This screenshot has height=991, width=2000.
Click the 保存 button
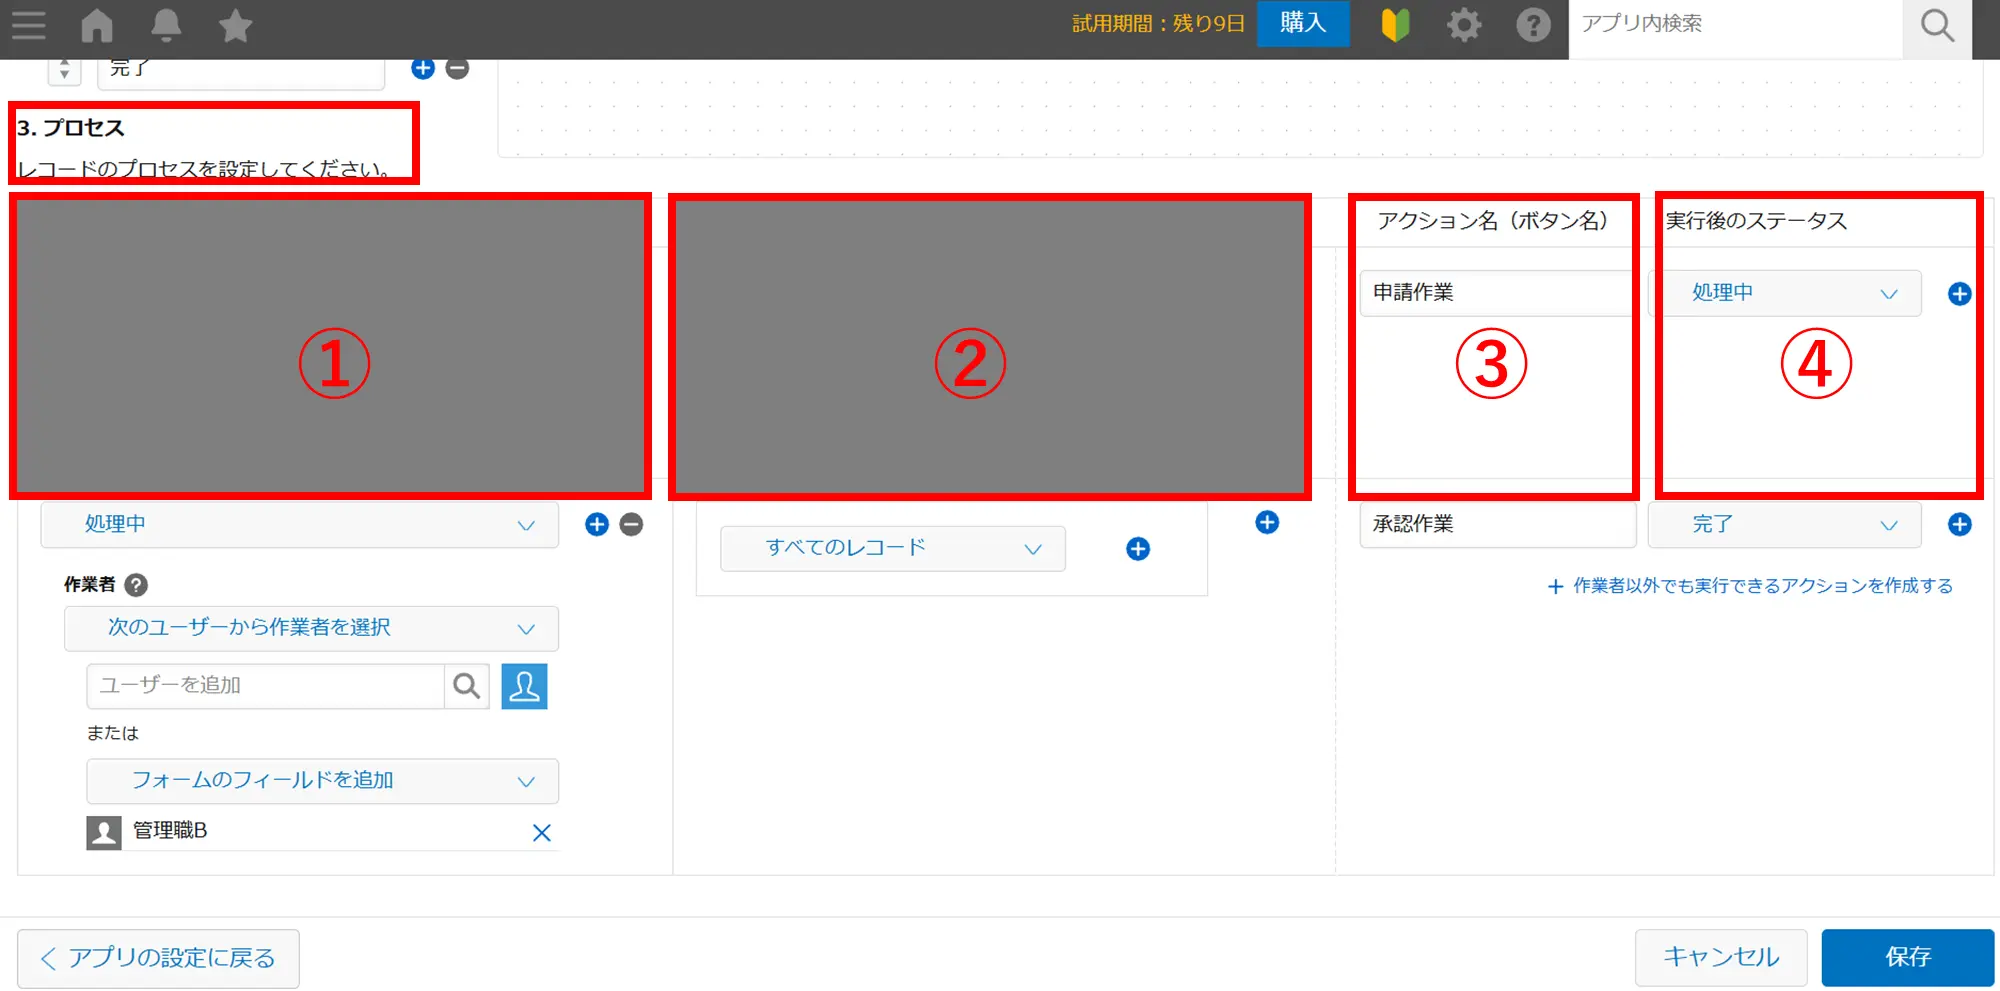[1907, 957]
